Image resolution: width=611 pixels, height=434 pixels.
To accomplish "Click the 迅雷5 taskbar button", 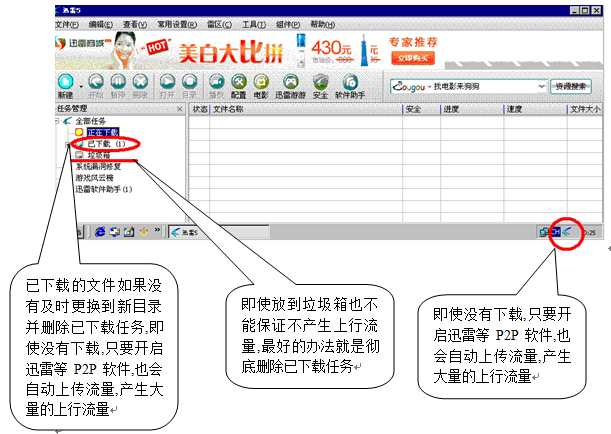I will (219, 233).
